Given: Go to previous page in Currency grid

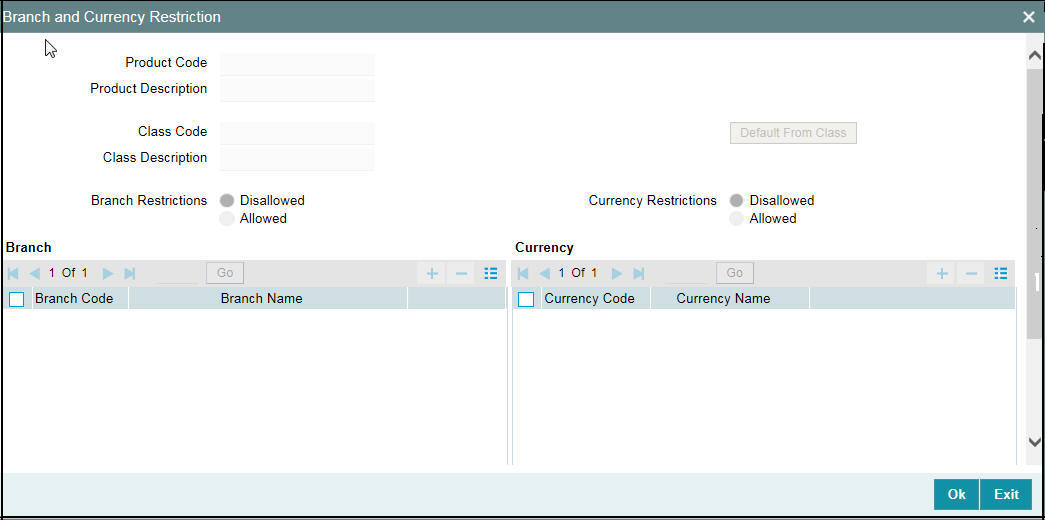Looking at the screenshot, I should click(x=544, y=273).
